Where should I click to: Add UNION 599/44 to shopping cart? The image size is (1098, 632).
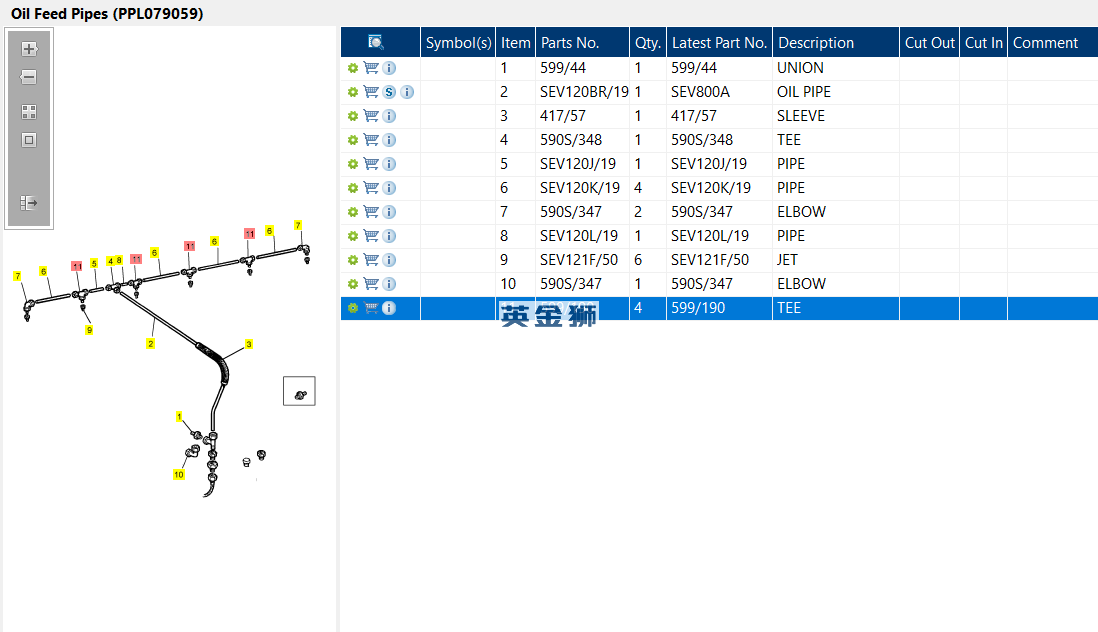point(371,68)
